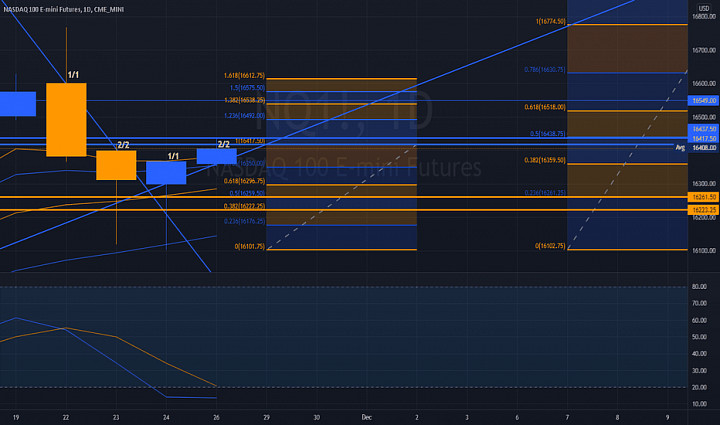Image resolution: width=720 pixels, height=425 pixels.
Task: Click the 0.236(16261.25) Fibonacci level label
Action: coord(545,193)
